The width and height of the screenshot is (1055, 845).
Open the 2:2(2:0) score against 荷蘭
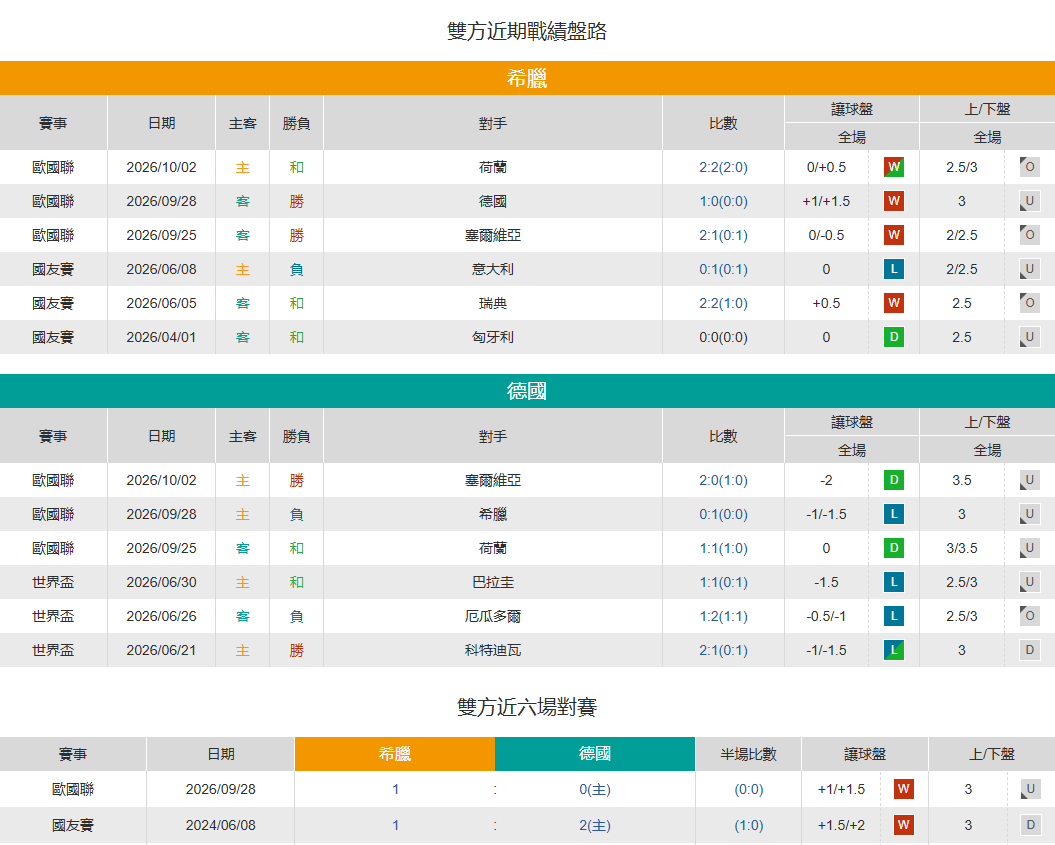(x=723, y=168)
